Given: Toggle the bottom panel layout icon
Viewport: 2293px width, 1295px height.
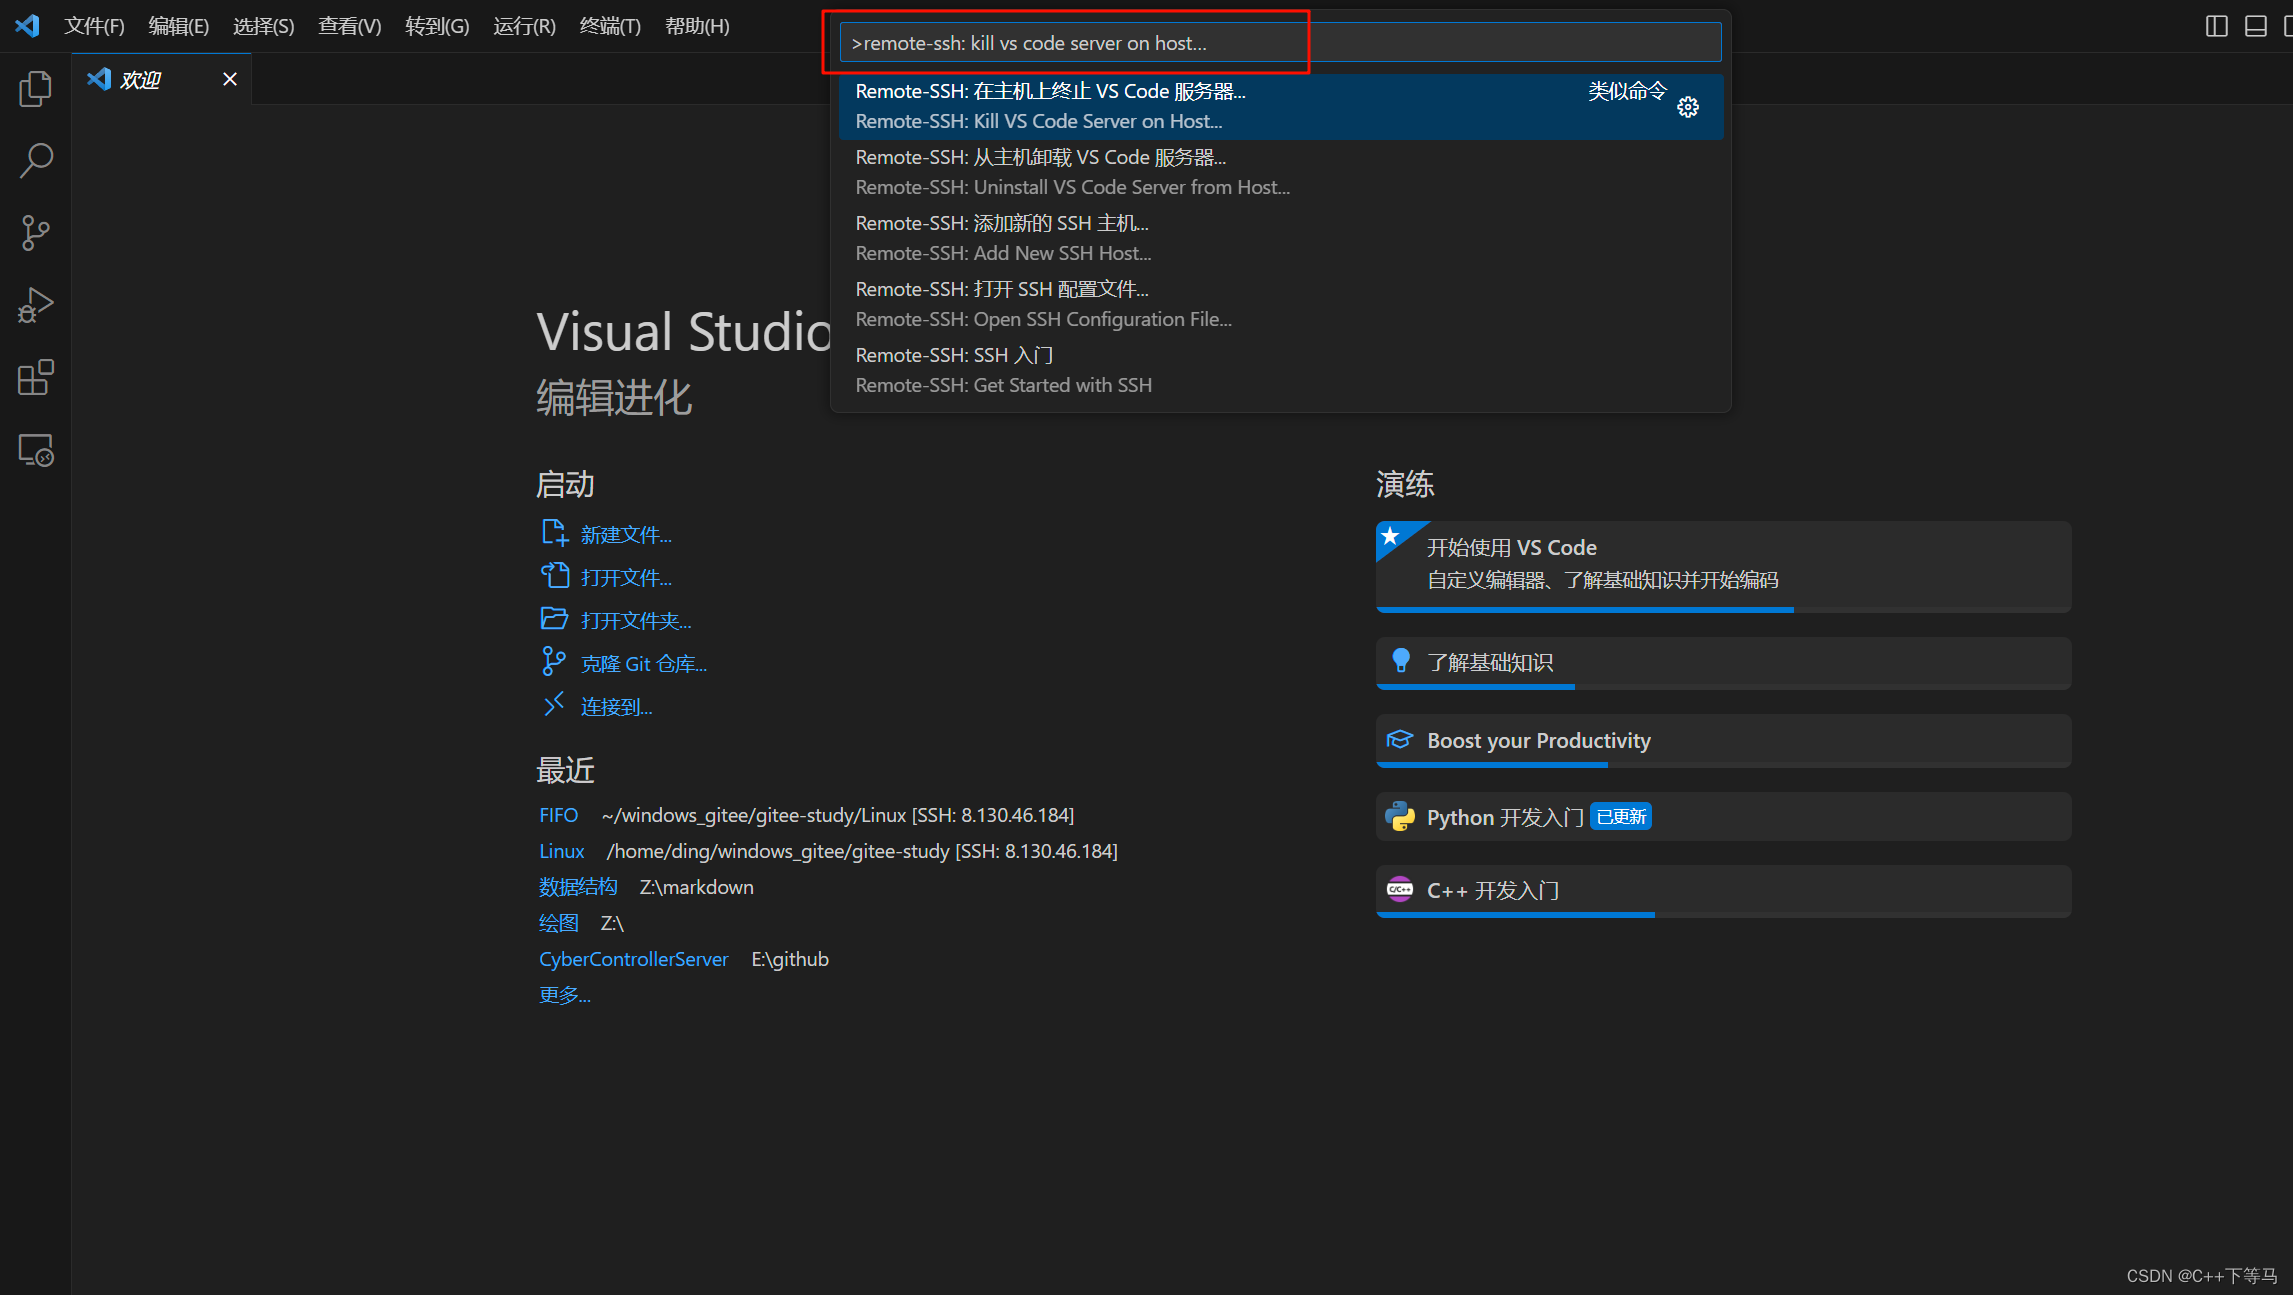Looking at the screenshot, I should (x=2255, y=26).
